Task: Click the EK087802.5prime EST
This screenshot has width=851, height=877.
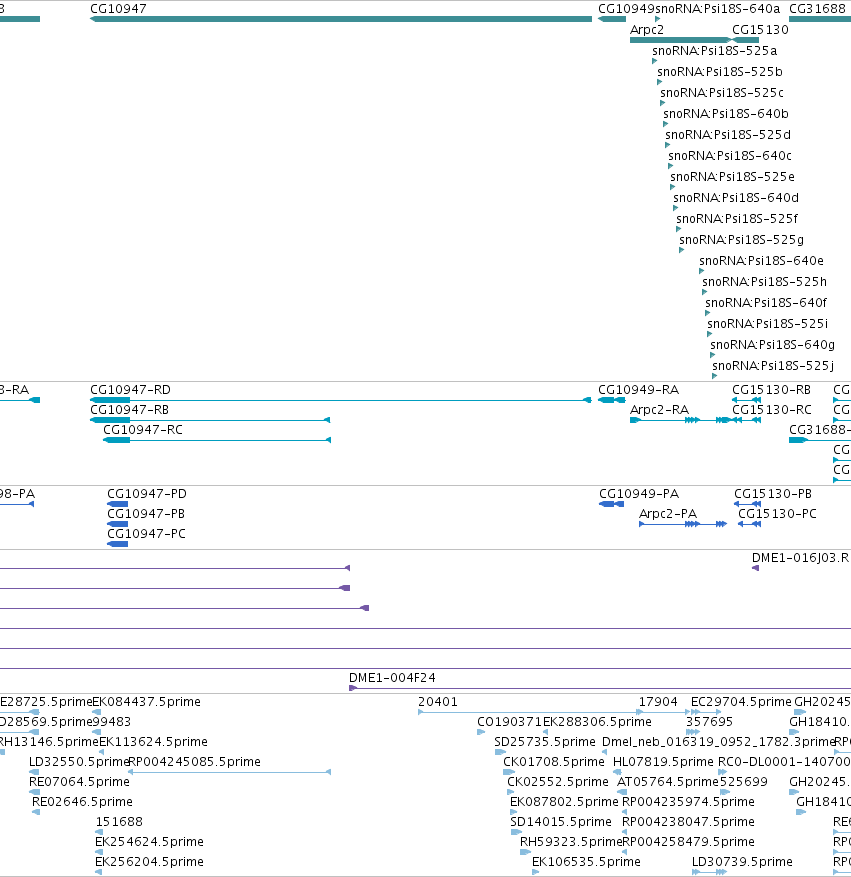Action: pyautogui.click(x=513, y=813)
